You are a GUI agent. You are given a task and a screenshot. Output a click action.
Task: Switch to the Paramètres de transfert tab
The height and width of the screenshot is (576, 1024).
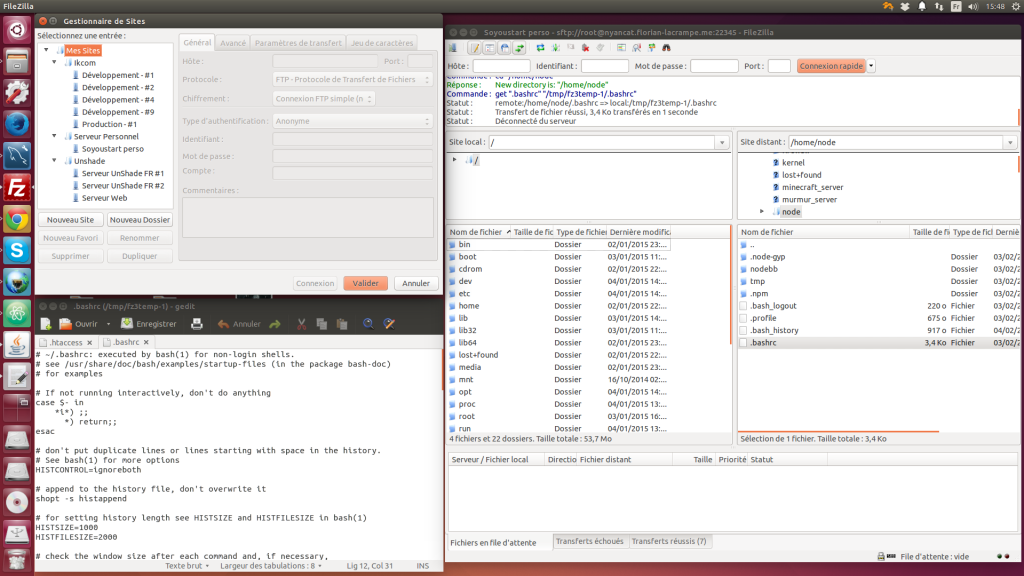pos(298,43)
